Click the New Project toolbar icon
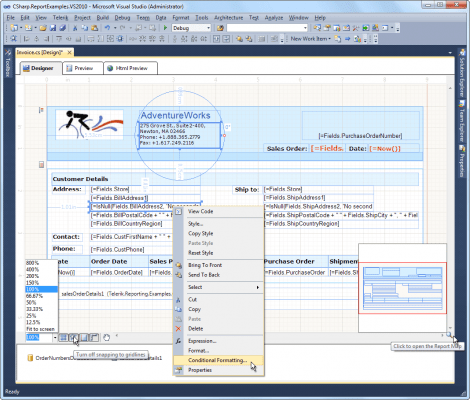The width and height of the screenshot is (470, 400). pyautogui.click(x=14, y=28)
